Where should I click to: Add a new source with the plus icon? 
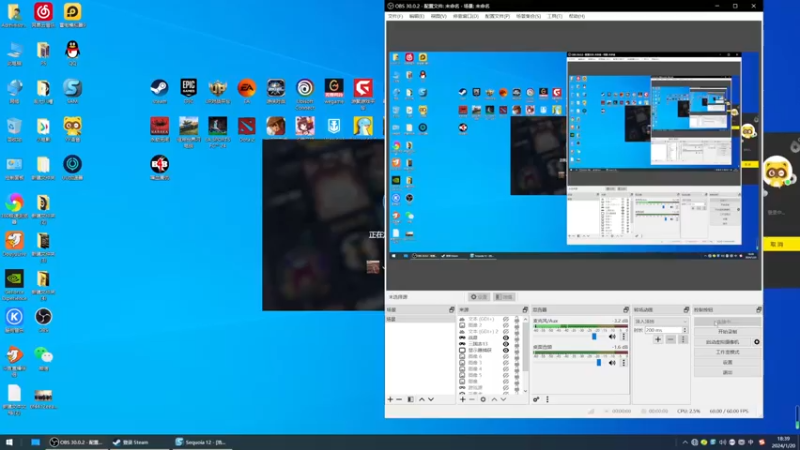click(x=462, y=399)
